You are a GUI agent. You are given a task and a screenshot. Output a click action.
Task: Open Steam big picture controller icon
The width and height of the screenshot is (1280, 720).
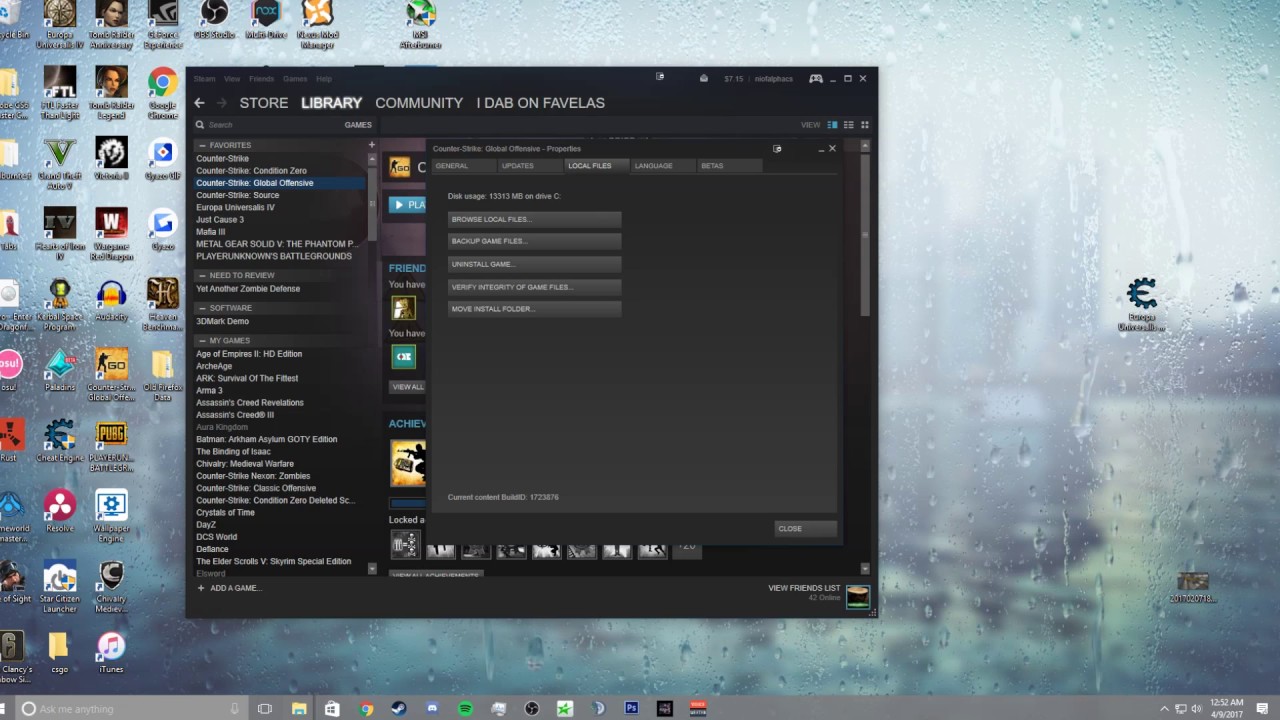coord(816,78)
